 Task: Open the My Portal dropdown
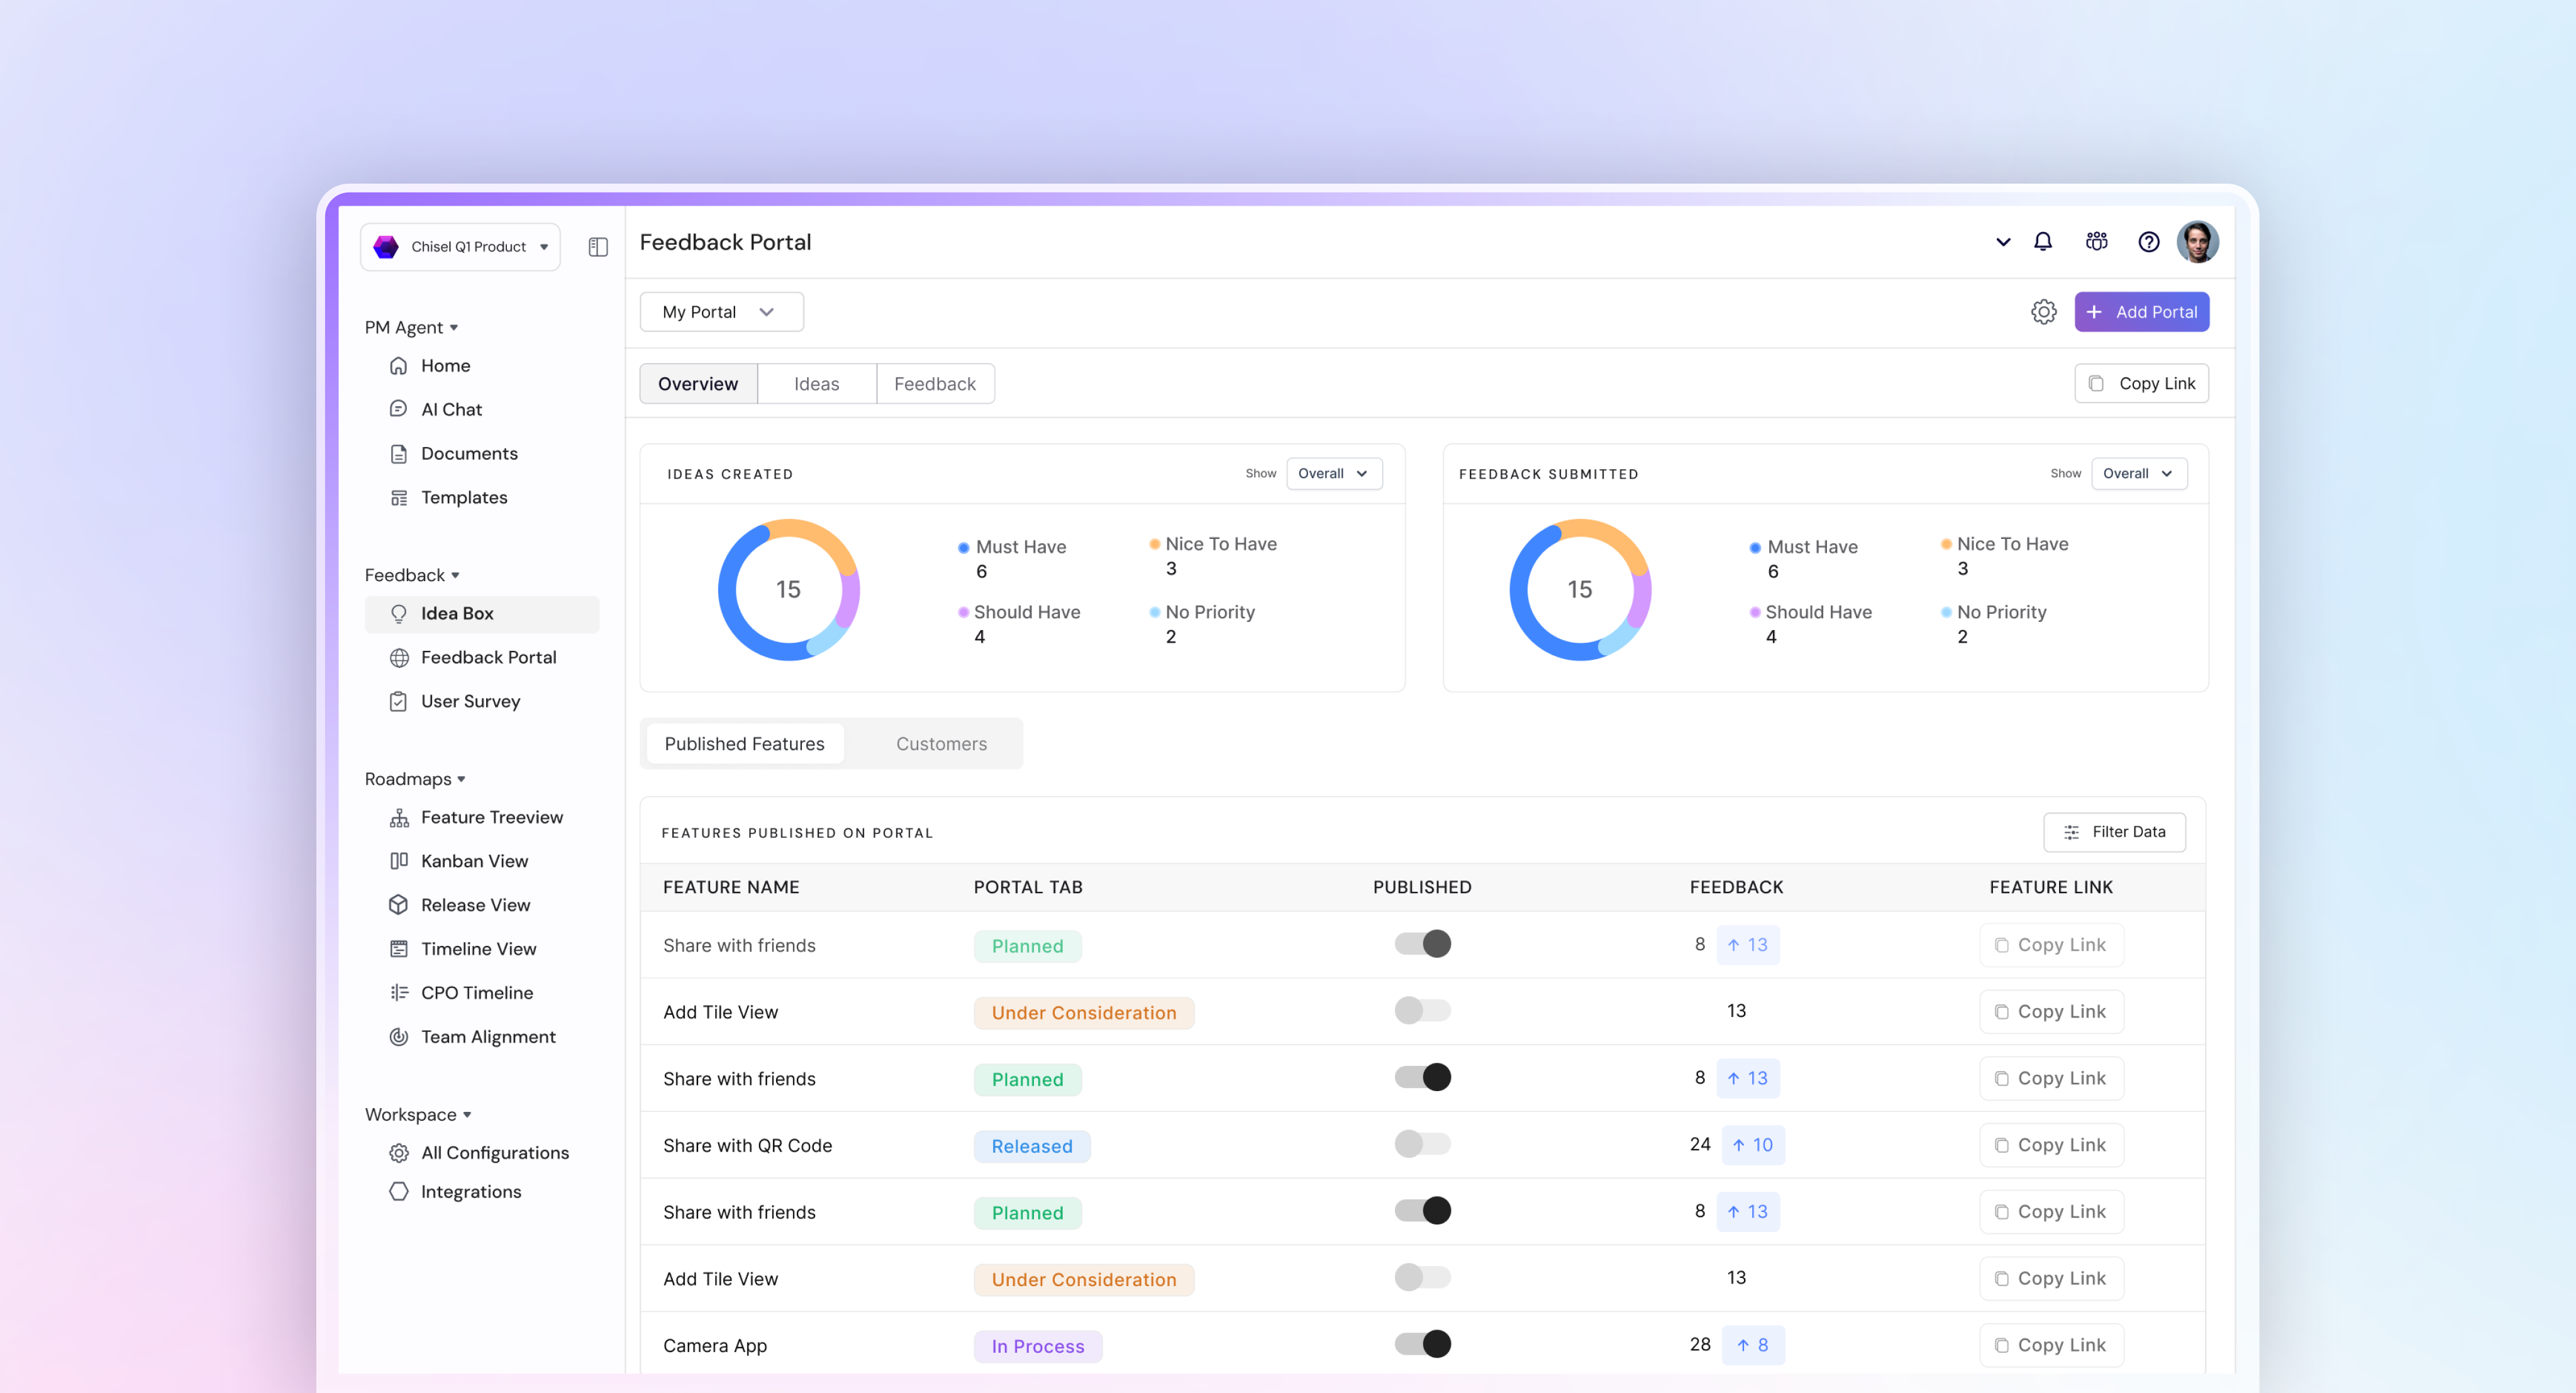721,312
